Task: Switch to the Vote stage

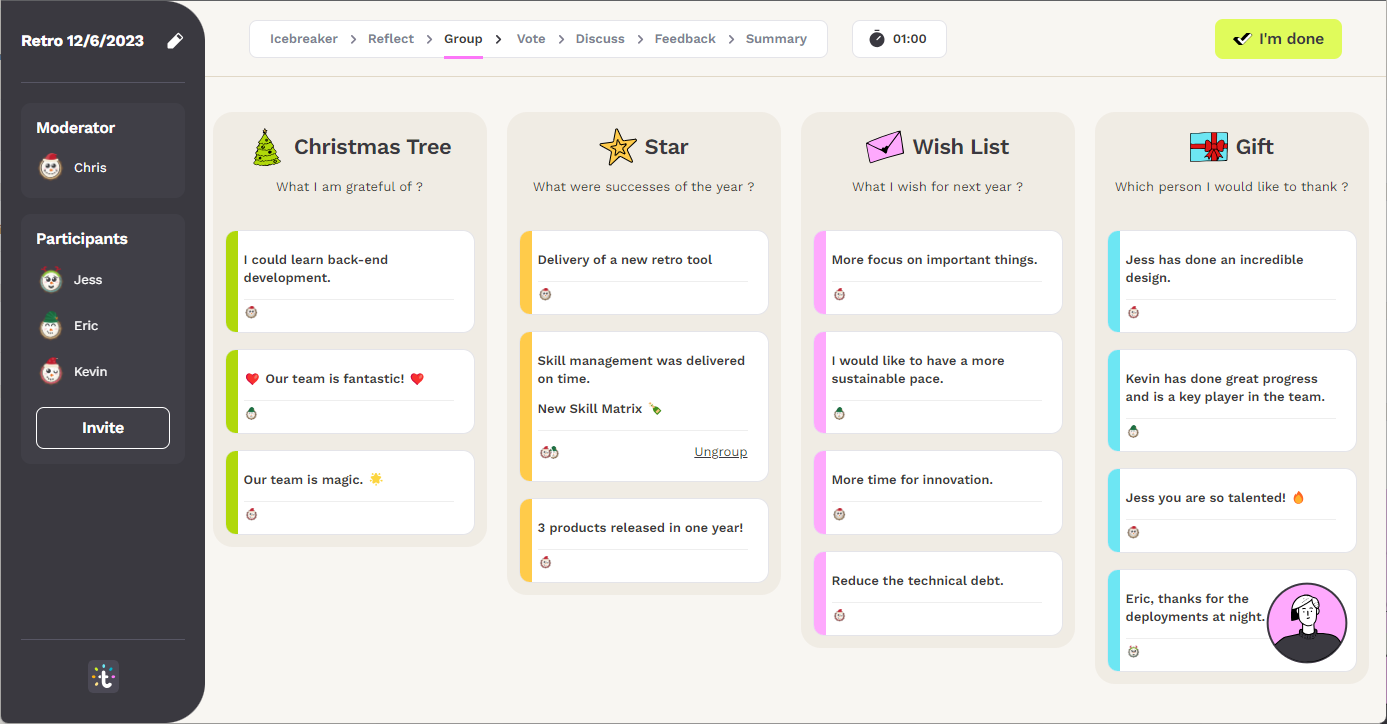Action: pyautogui.click(x=531, y=38)
